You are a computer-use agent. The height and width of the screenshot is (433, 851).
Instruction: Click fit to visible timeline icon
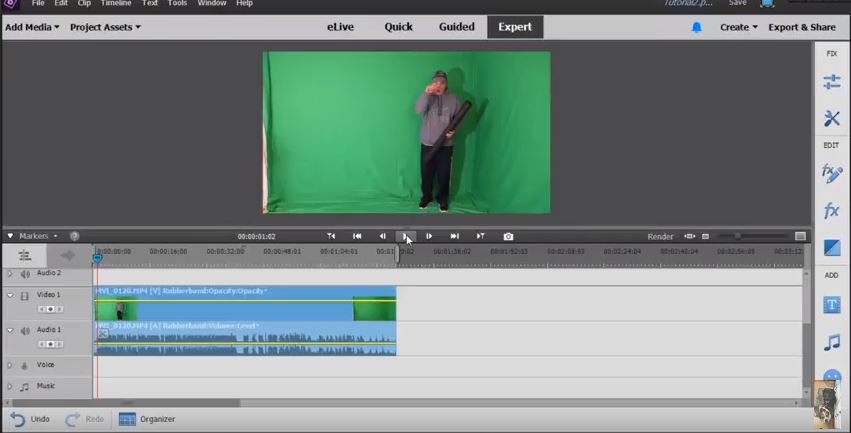[x=689, y=236]
